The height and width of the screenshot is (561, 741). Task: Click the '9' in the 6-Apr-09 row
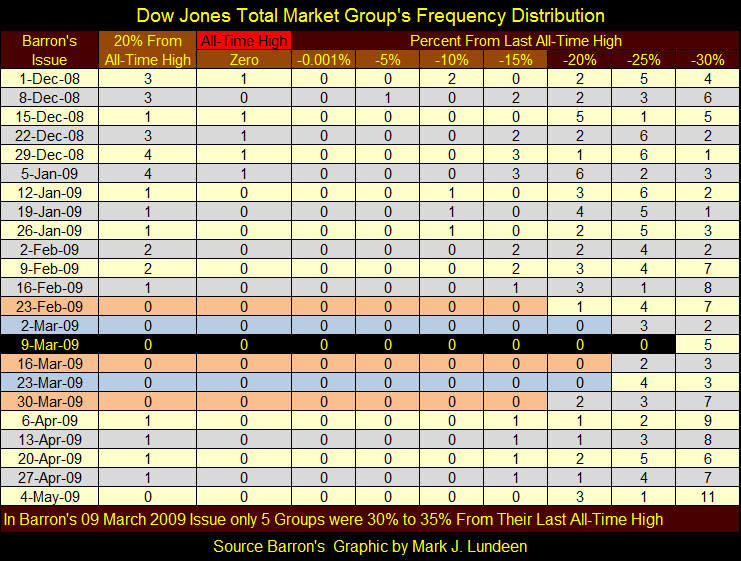(x=707, y=421)
